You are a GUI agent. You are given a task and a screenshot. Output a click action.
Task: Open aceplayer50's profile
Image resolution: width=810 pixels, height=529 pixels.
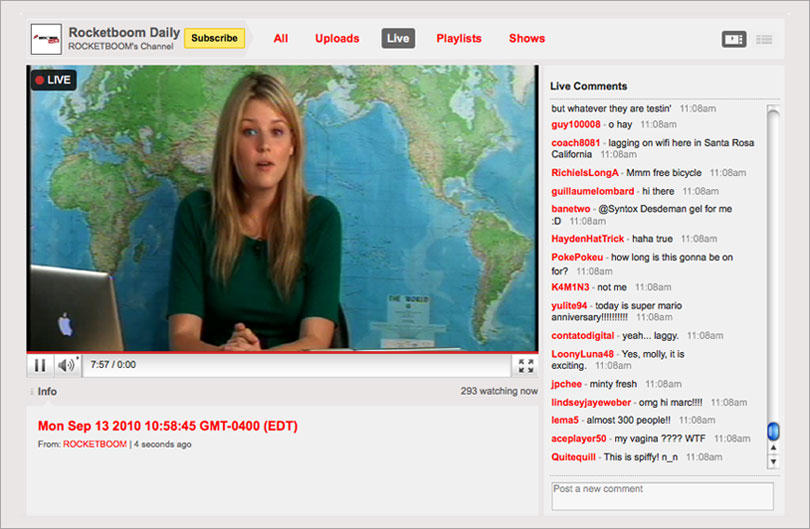(x=579, y=439)
